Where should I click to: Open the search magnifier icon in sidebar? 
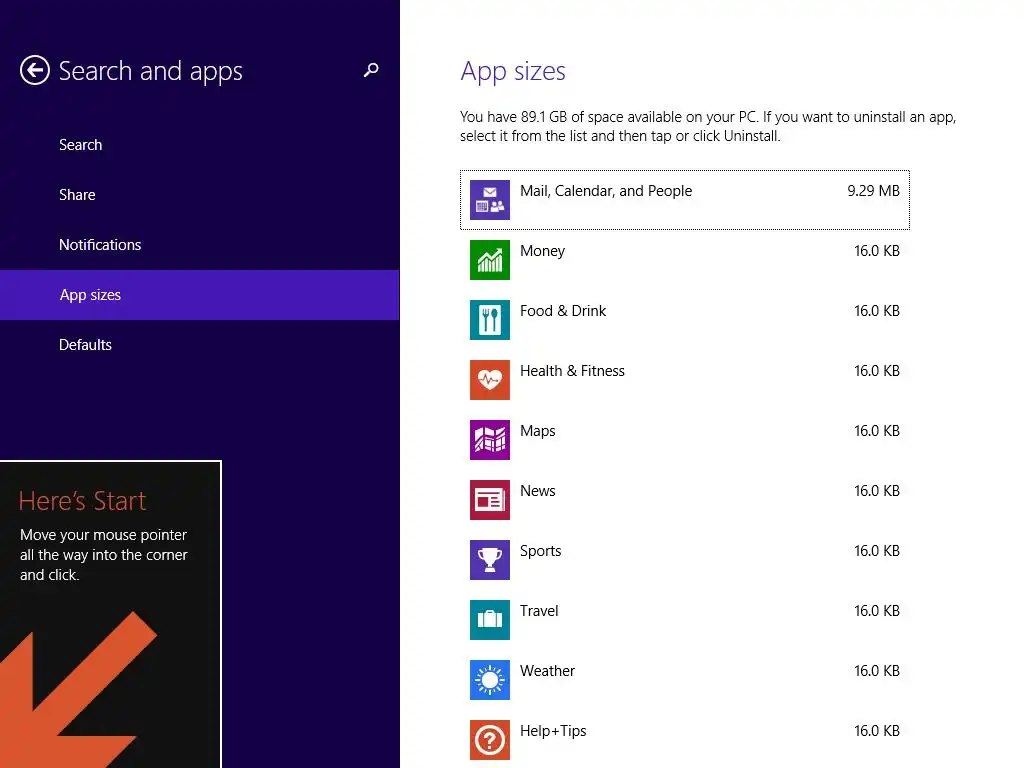coord(371,70)
